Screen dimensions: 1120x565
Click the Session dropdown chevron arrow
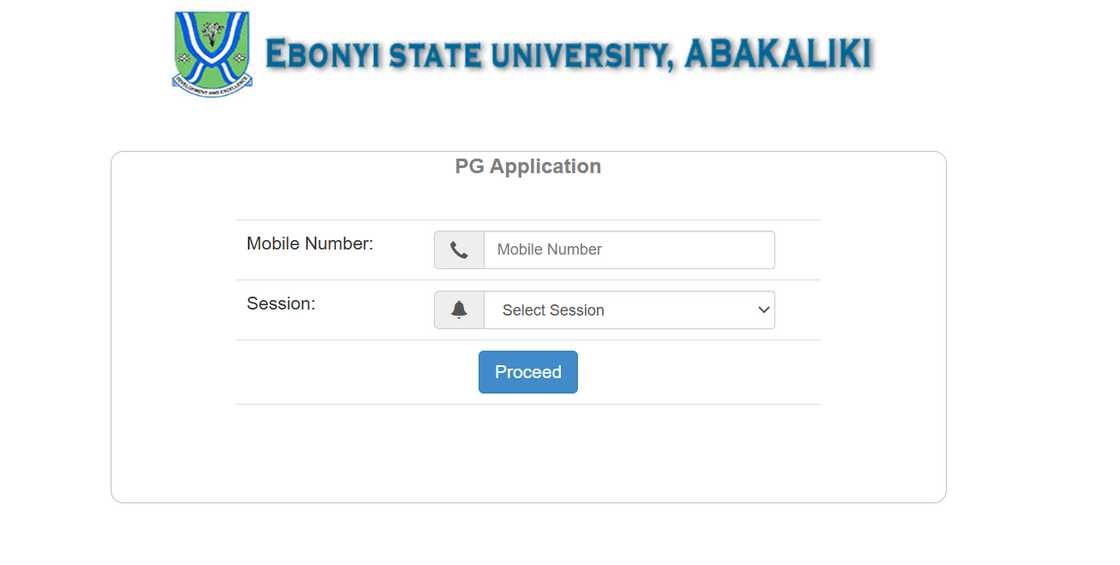pos(764,310)
